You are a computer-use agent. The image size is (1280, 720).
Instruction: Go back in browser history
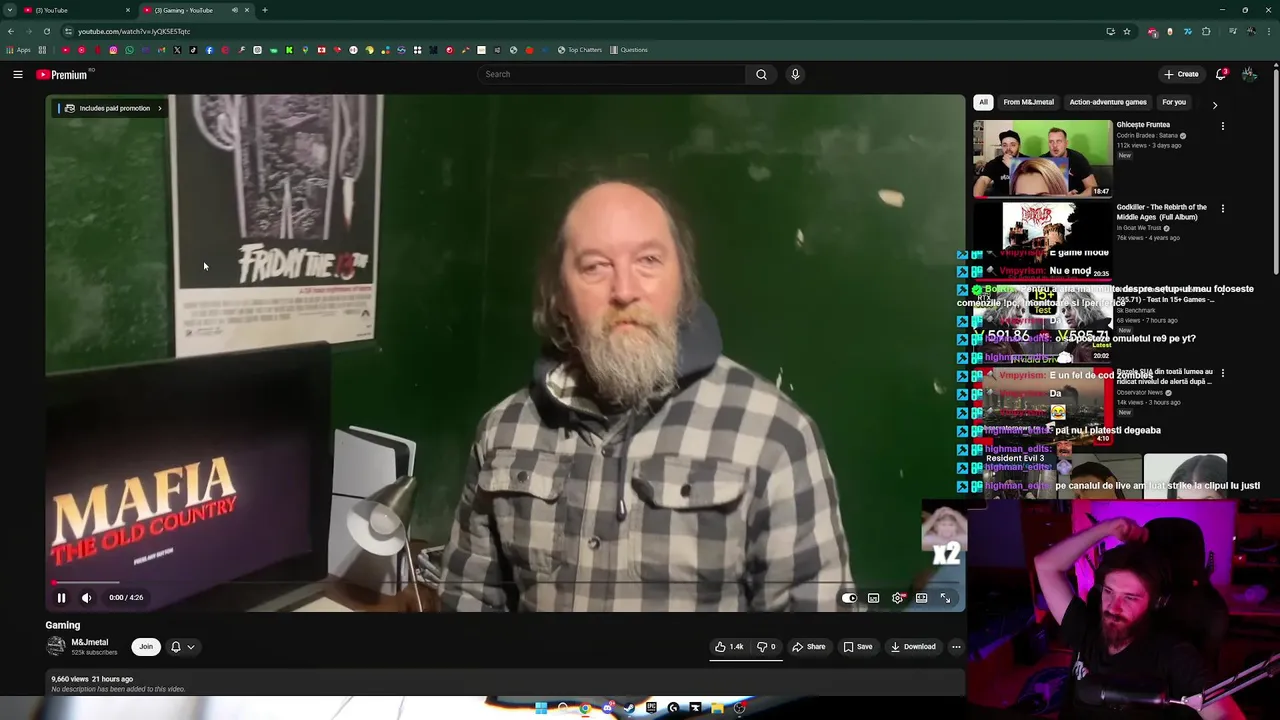(11, 31)
